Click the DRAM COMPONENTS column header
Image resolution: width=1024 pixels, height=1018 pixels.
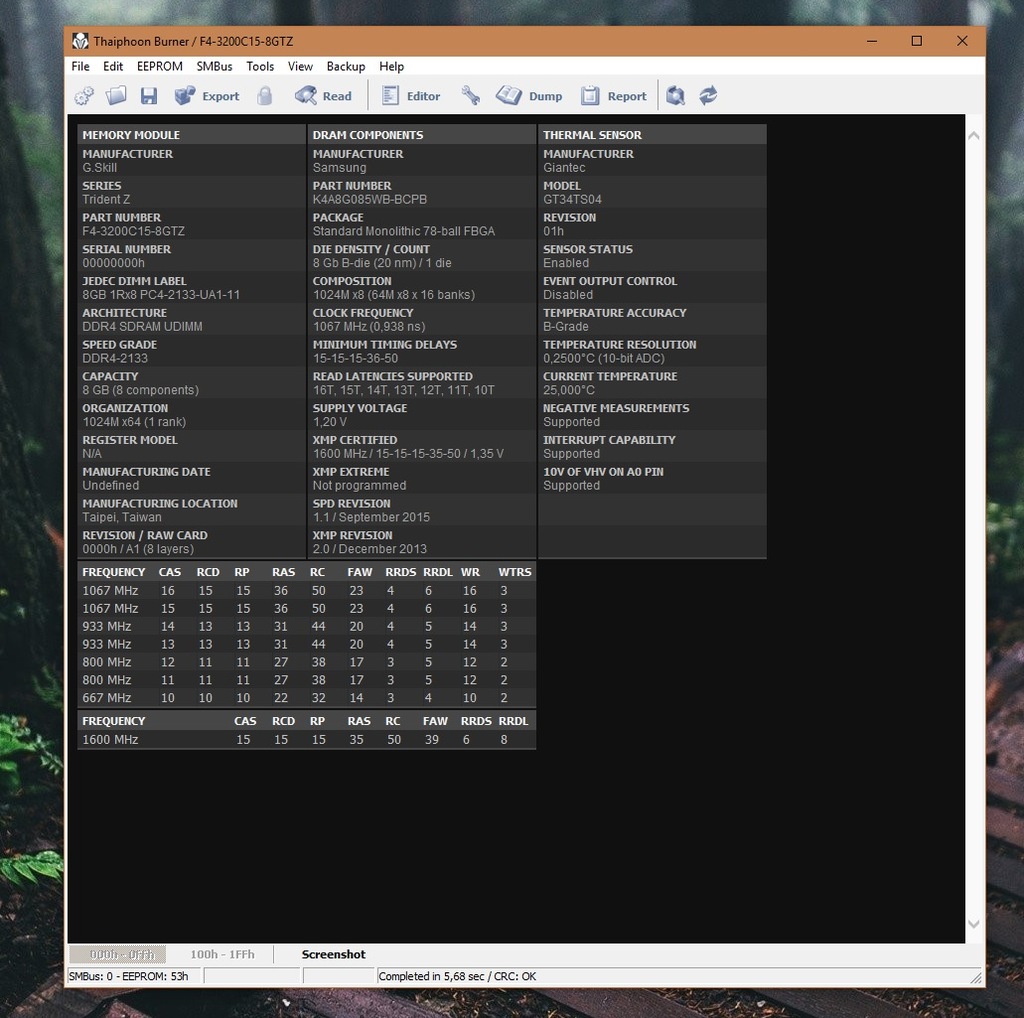click(422, 135)
